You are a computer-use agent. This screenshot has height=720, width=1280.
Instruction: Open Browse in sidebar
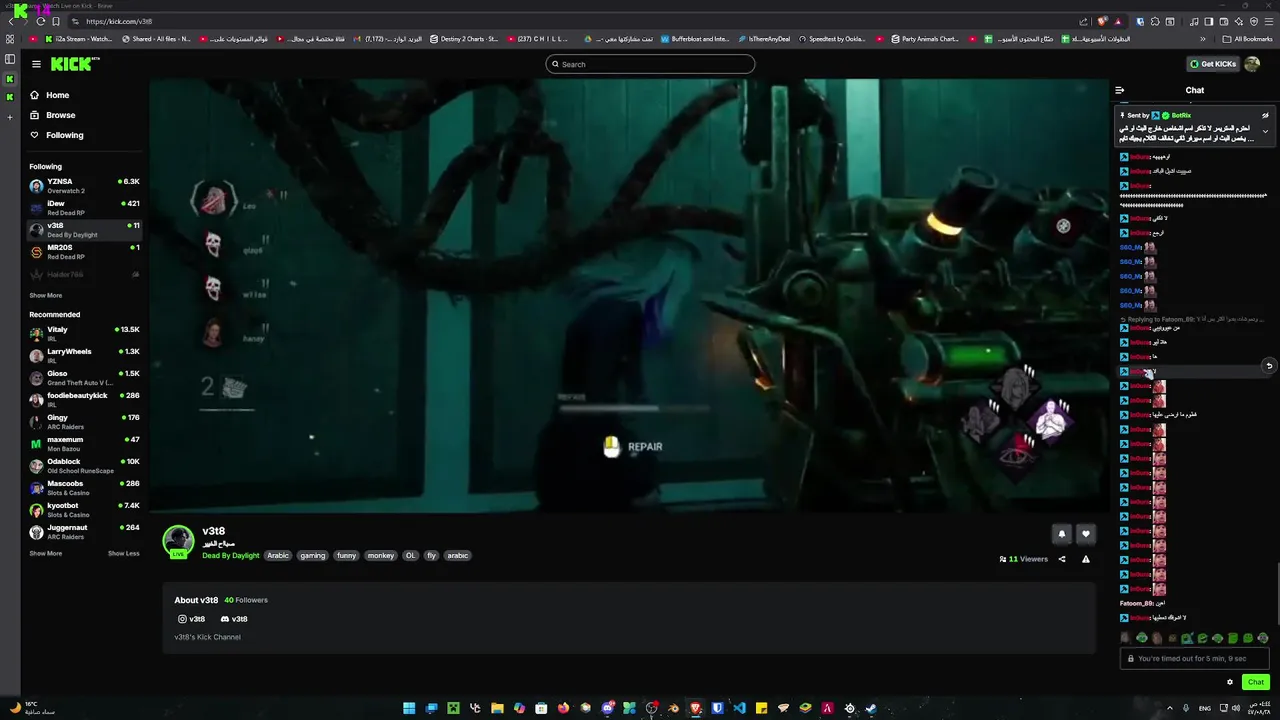(53, 115)
